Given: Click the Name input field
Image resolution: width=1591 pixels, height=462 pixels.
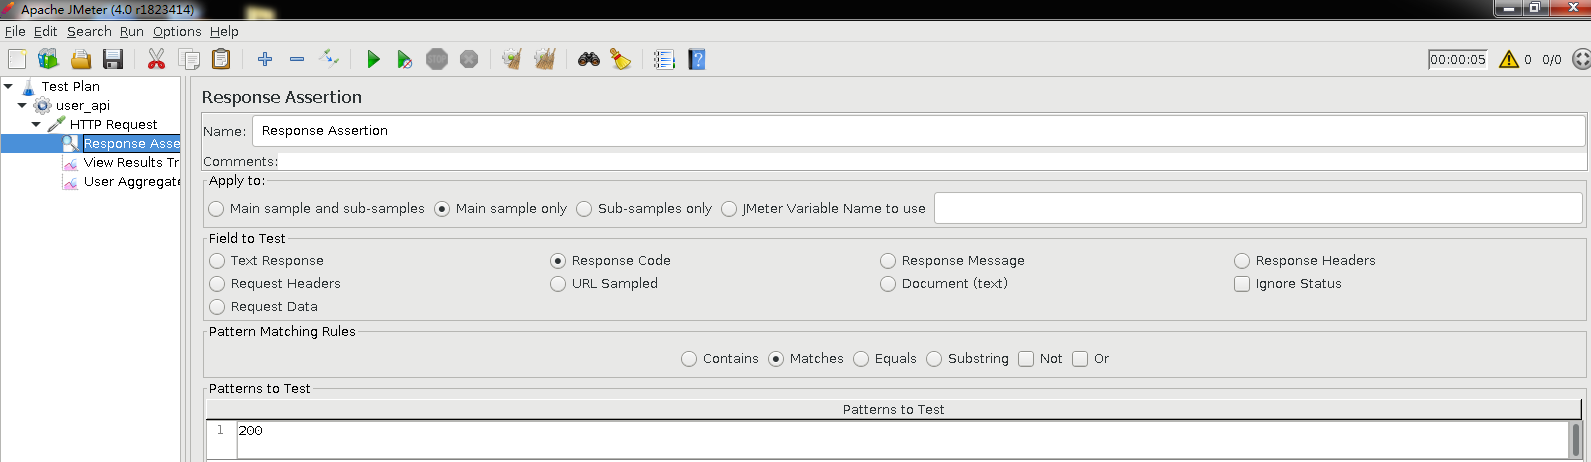Looking at the screenshot, I should tap(918, 131).
